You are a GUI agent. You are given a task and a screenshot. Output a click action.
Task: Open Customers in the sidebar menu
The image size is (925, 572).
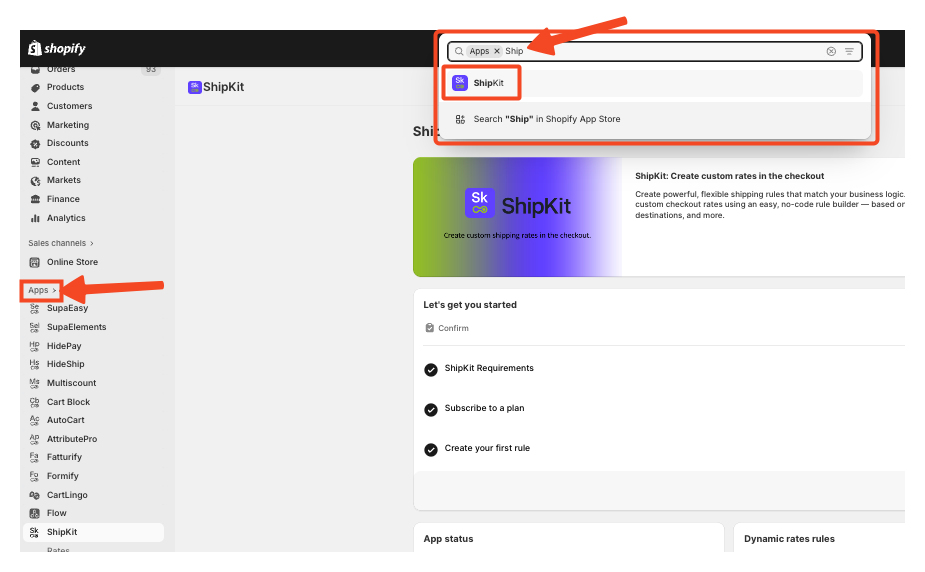coord(69,106)
